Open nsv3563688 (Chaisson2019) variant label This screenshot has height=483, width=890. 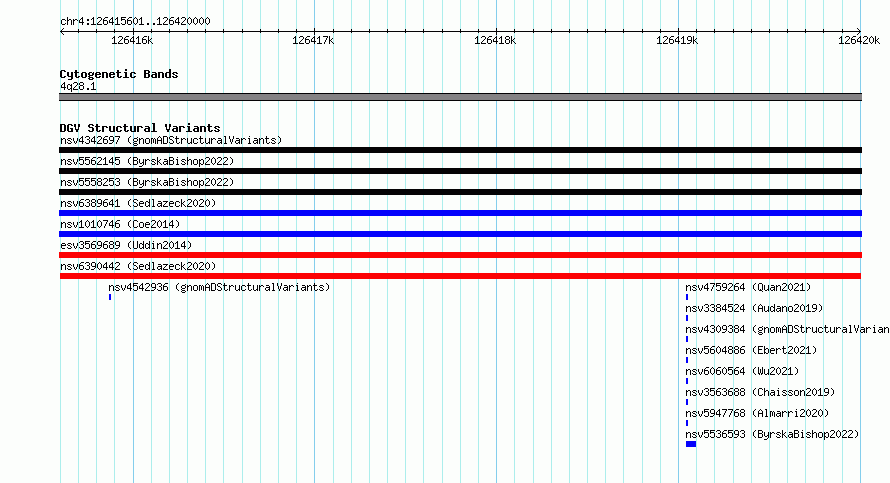760,392
